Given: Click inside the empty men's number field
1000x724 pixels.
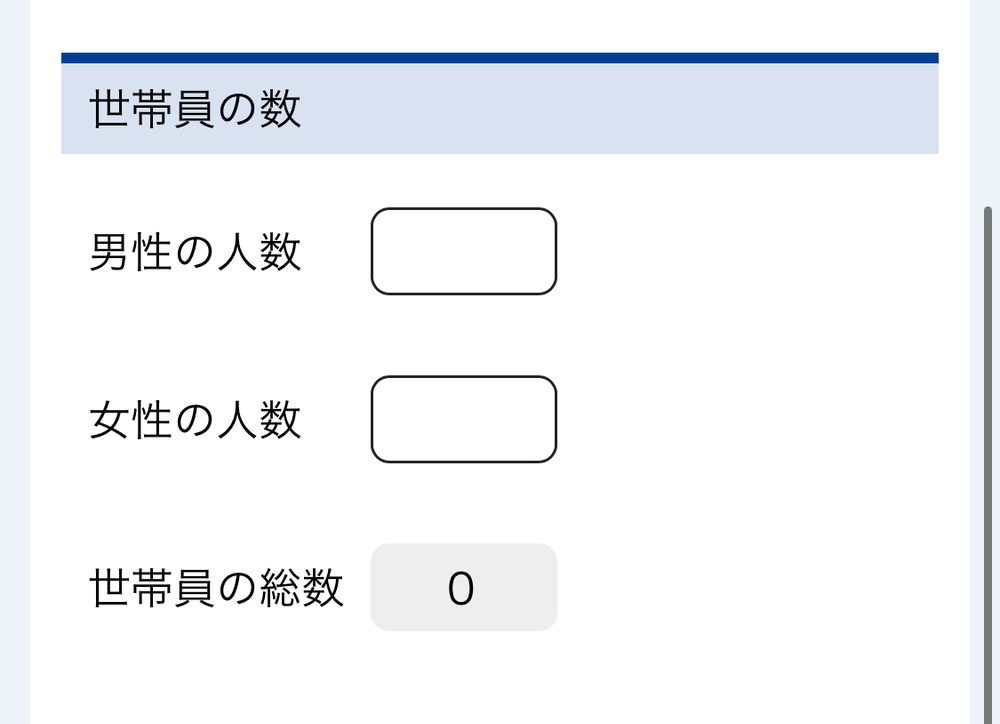Looking at the screenshot, I should [x=463, y=251].
